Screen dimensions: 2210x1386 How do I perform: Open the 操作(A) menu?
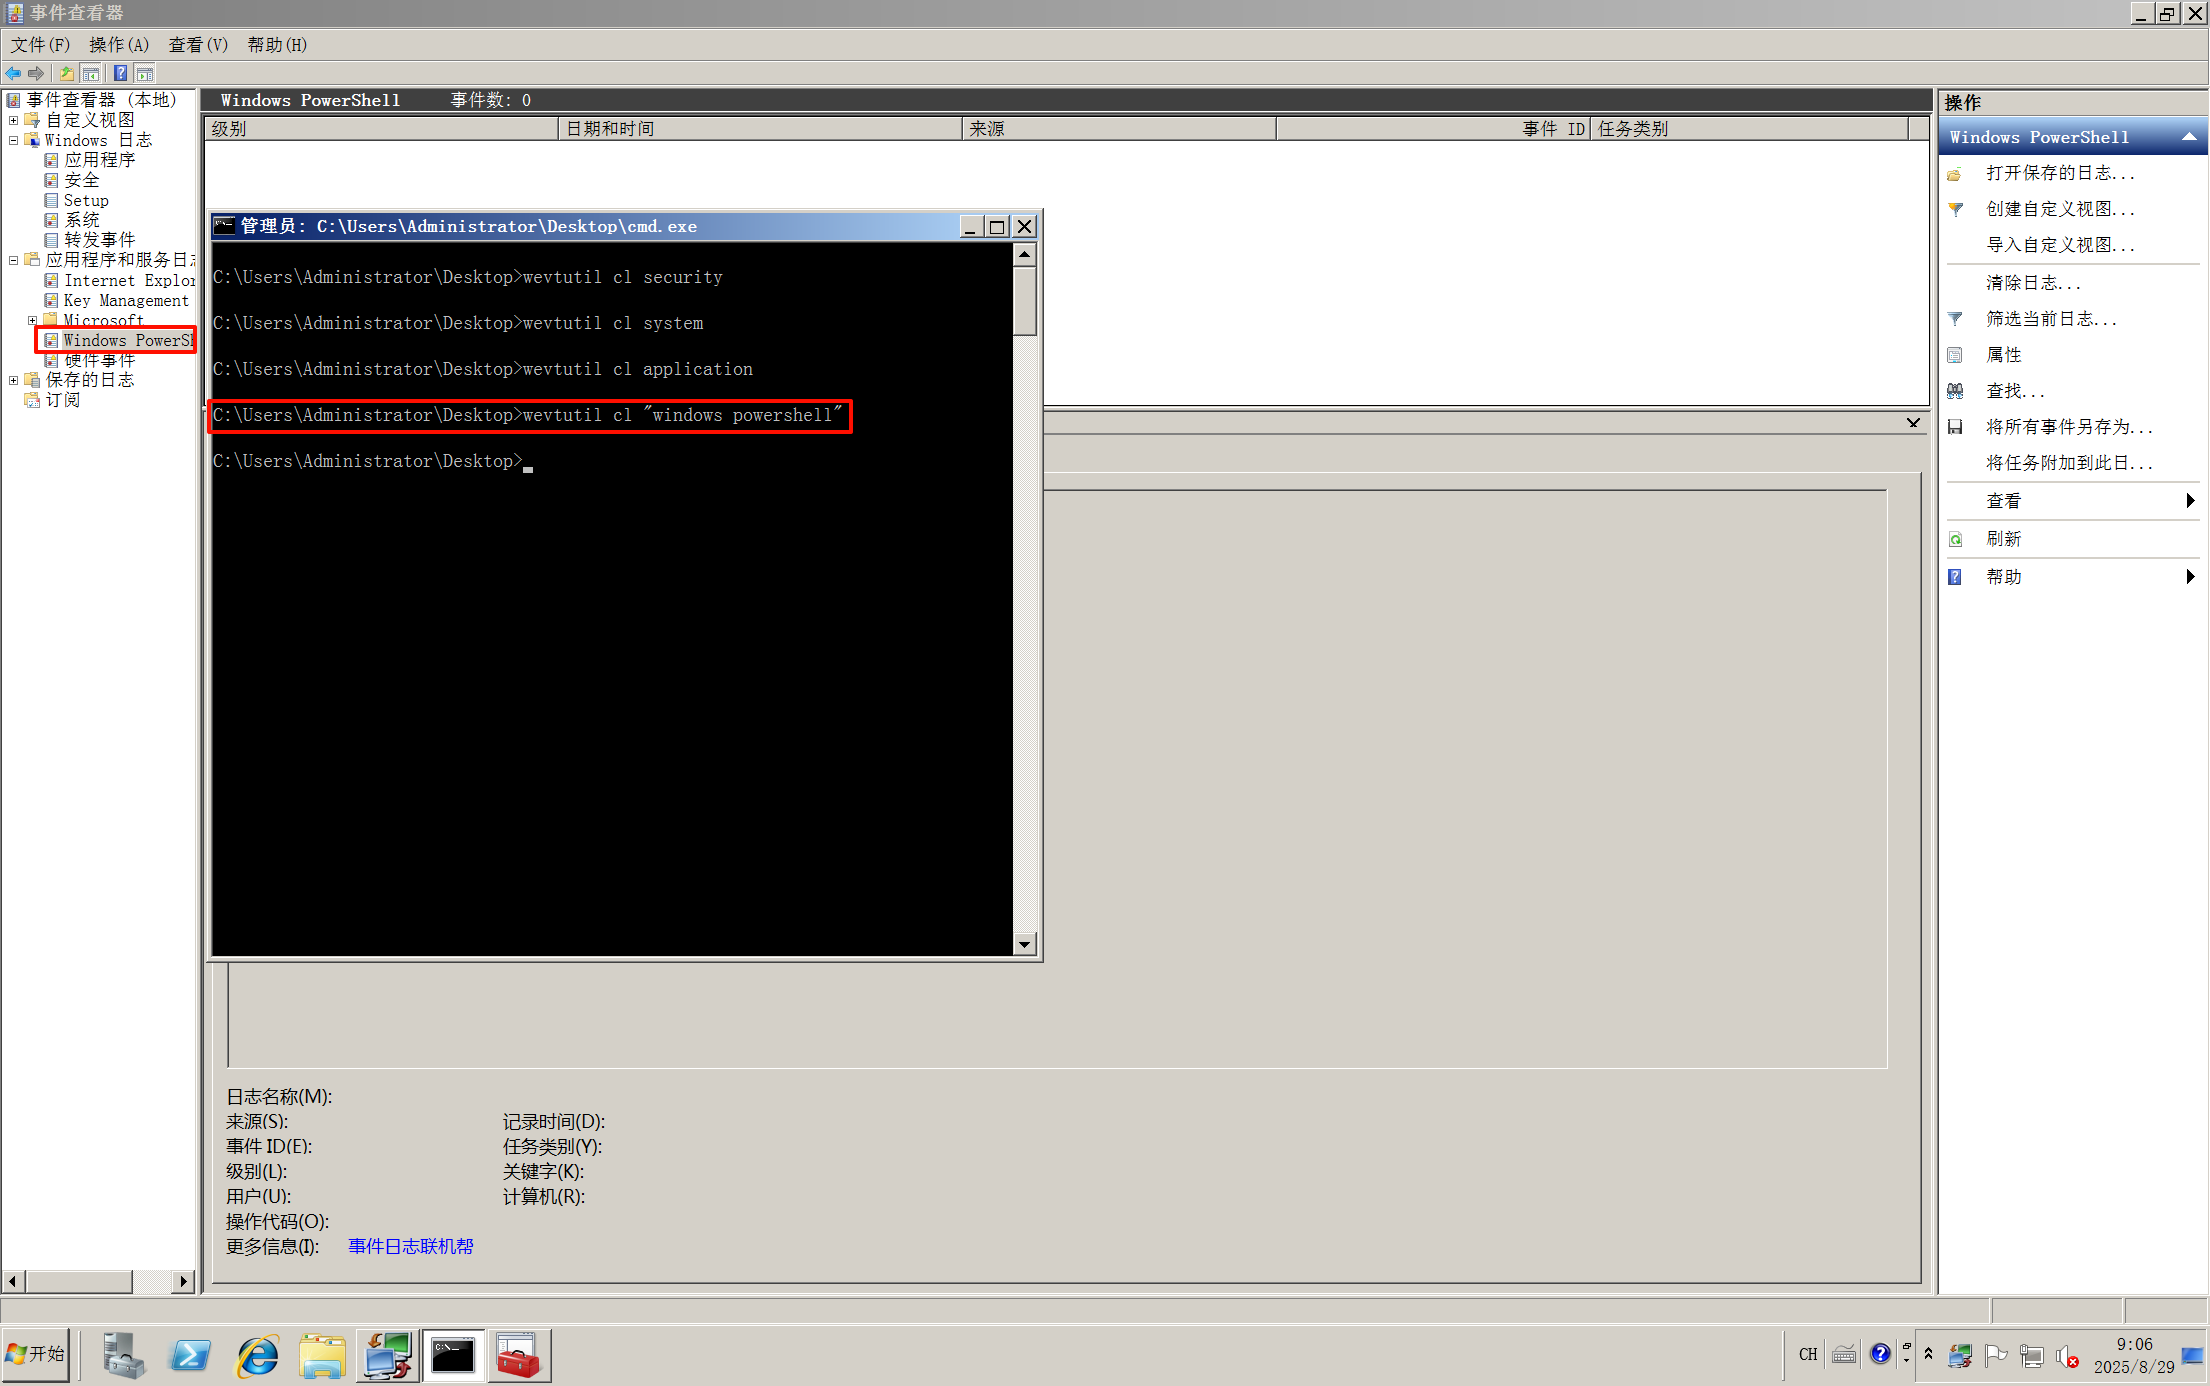[x=118, y=45]
